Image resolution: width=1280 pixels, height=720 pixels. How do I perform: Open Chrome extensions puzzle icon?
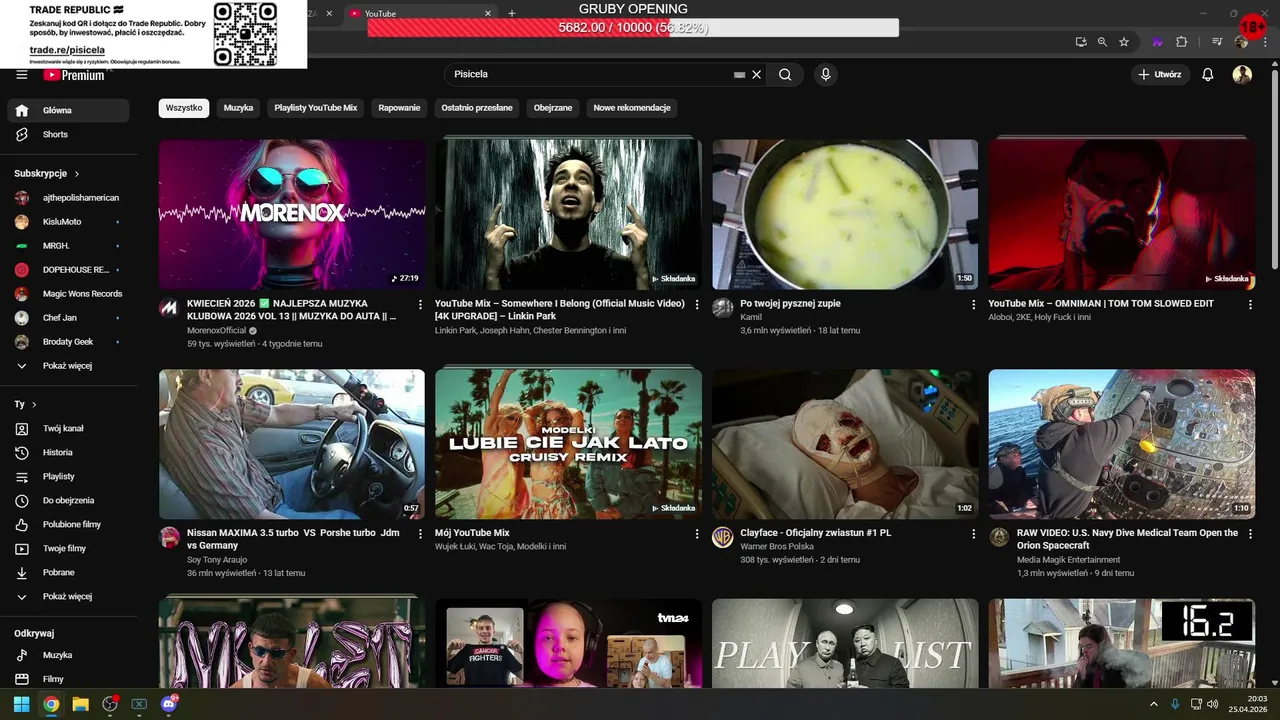pyautogui.click(x=1181, y=42)
